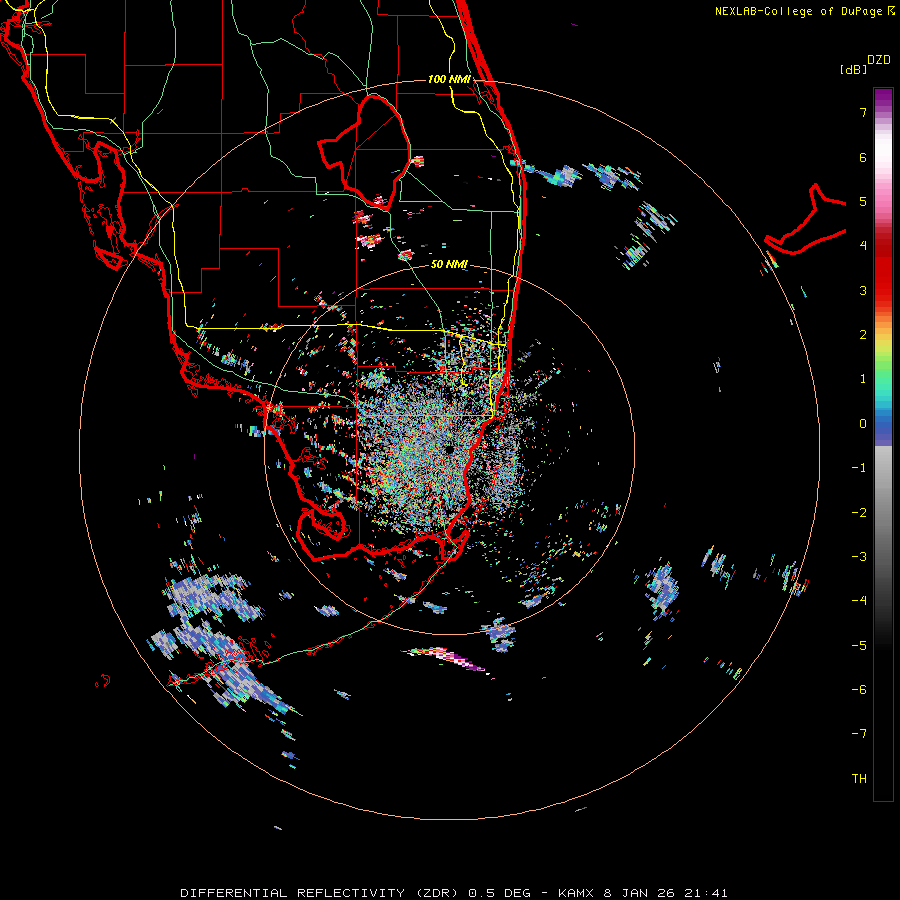This screenshot has height=900, width=900.
Task: Click the [dB] units label
Action: pyautogui.click(x=853, y=69)
